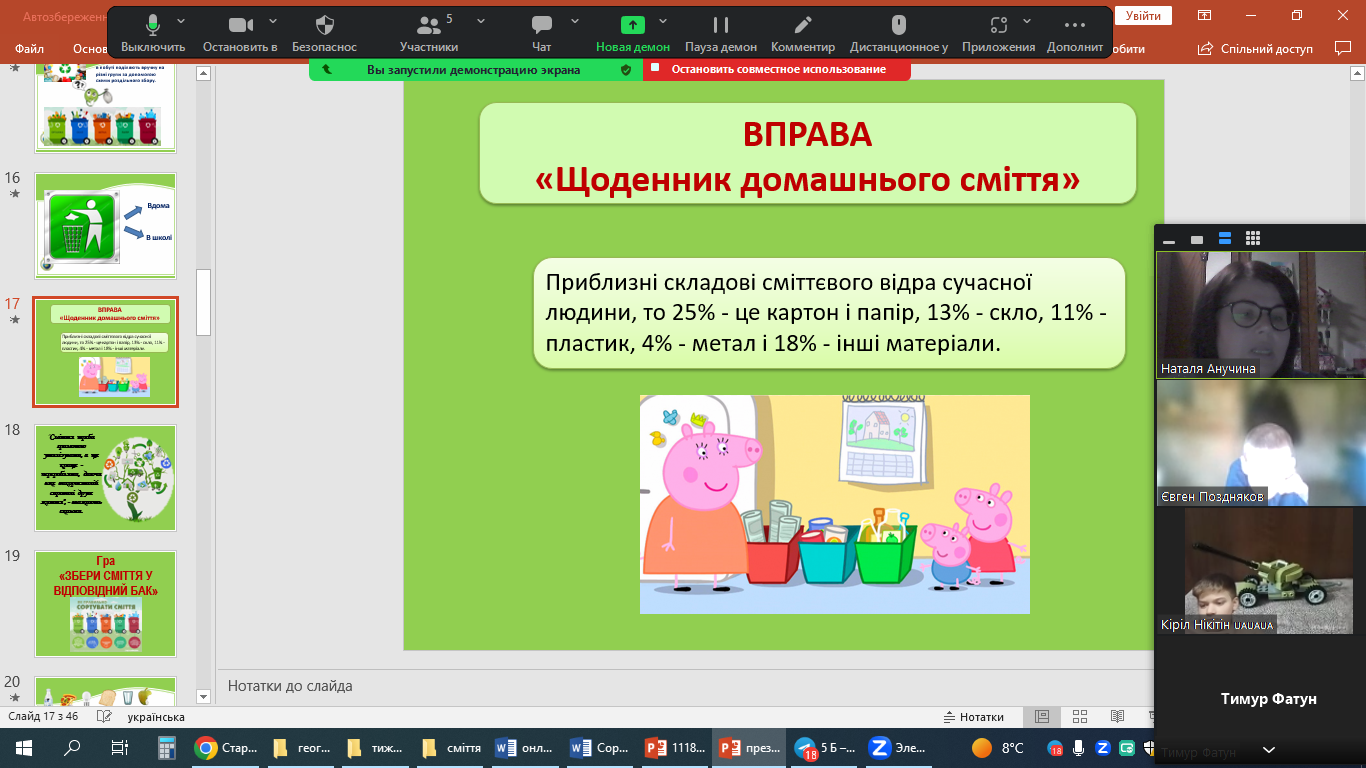Screen dimensions: 1366x768
Task: Click Stop sharing (Остановить совместное использование)
Action: click(777, 69)
